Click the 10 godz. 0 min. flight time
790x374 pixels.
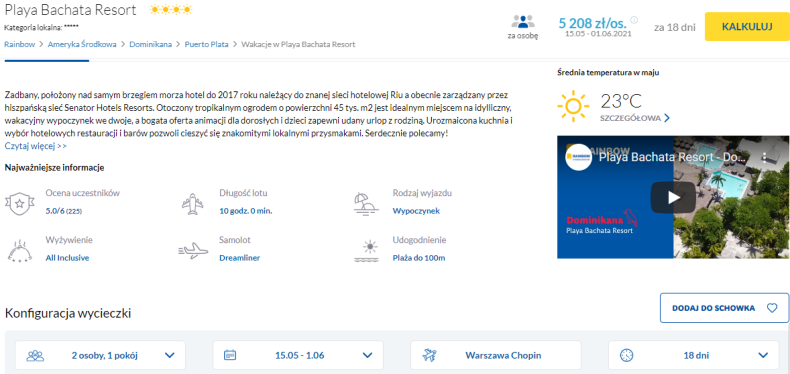(246, 211)
